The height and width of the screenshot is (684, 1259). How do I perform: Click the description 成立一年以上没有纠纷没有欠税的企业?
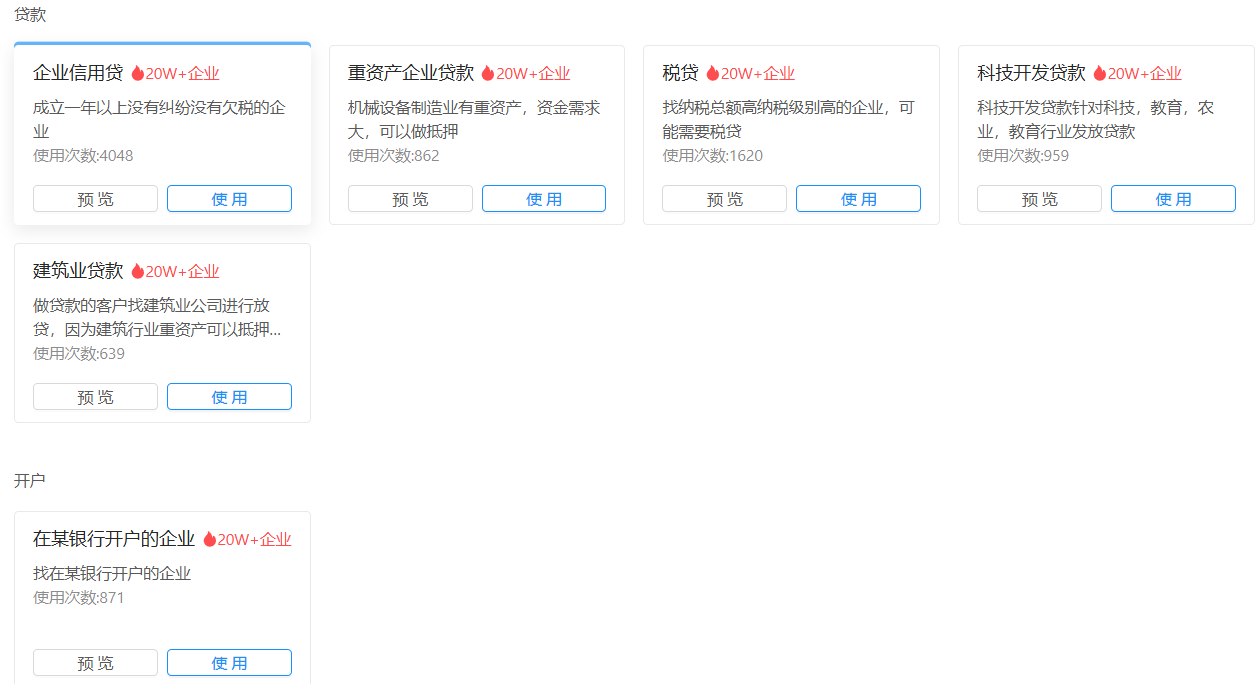pos(160,119)
